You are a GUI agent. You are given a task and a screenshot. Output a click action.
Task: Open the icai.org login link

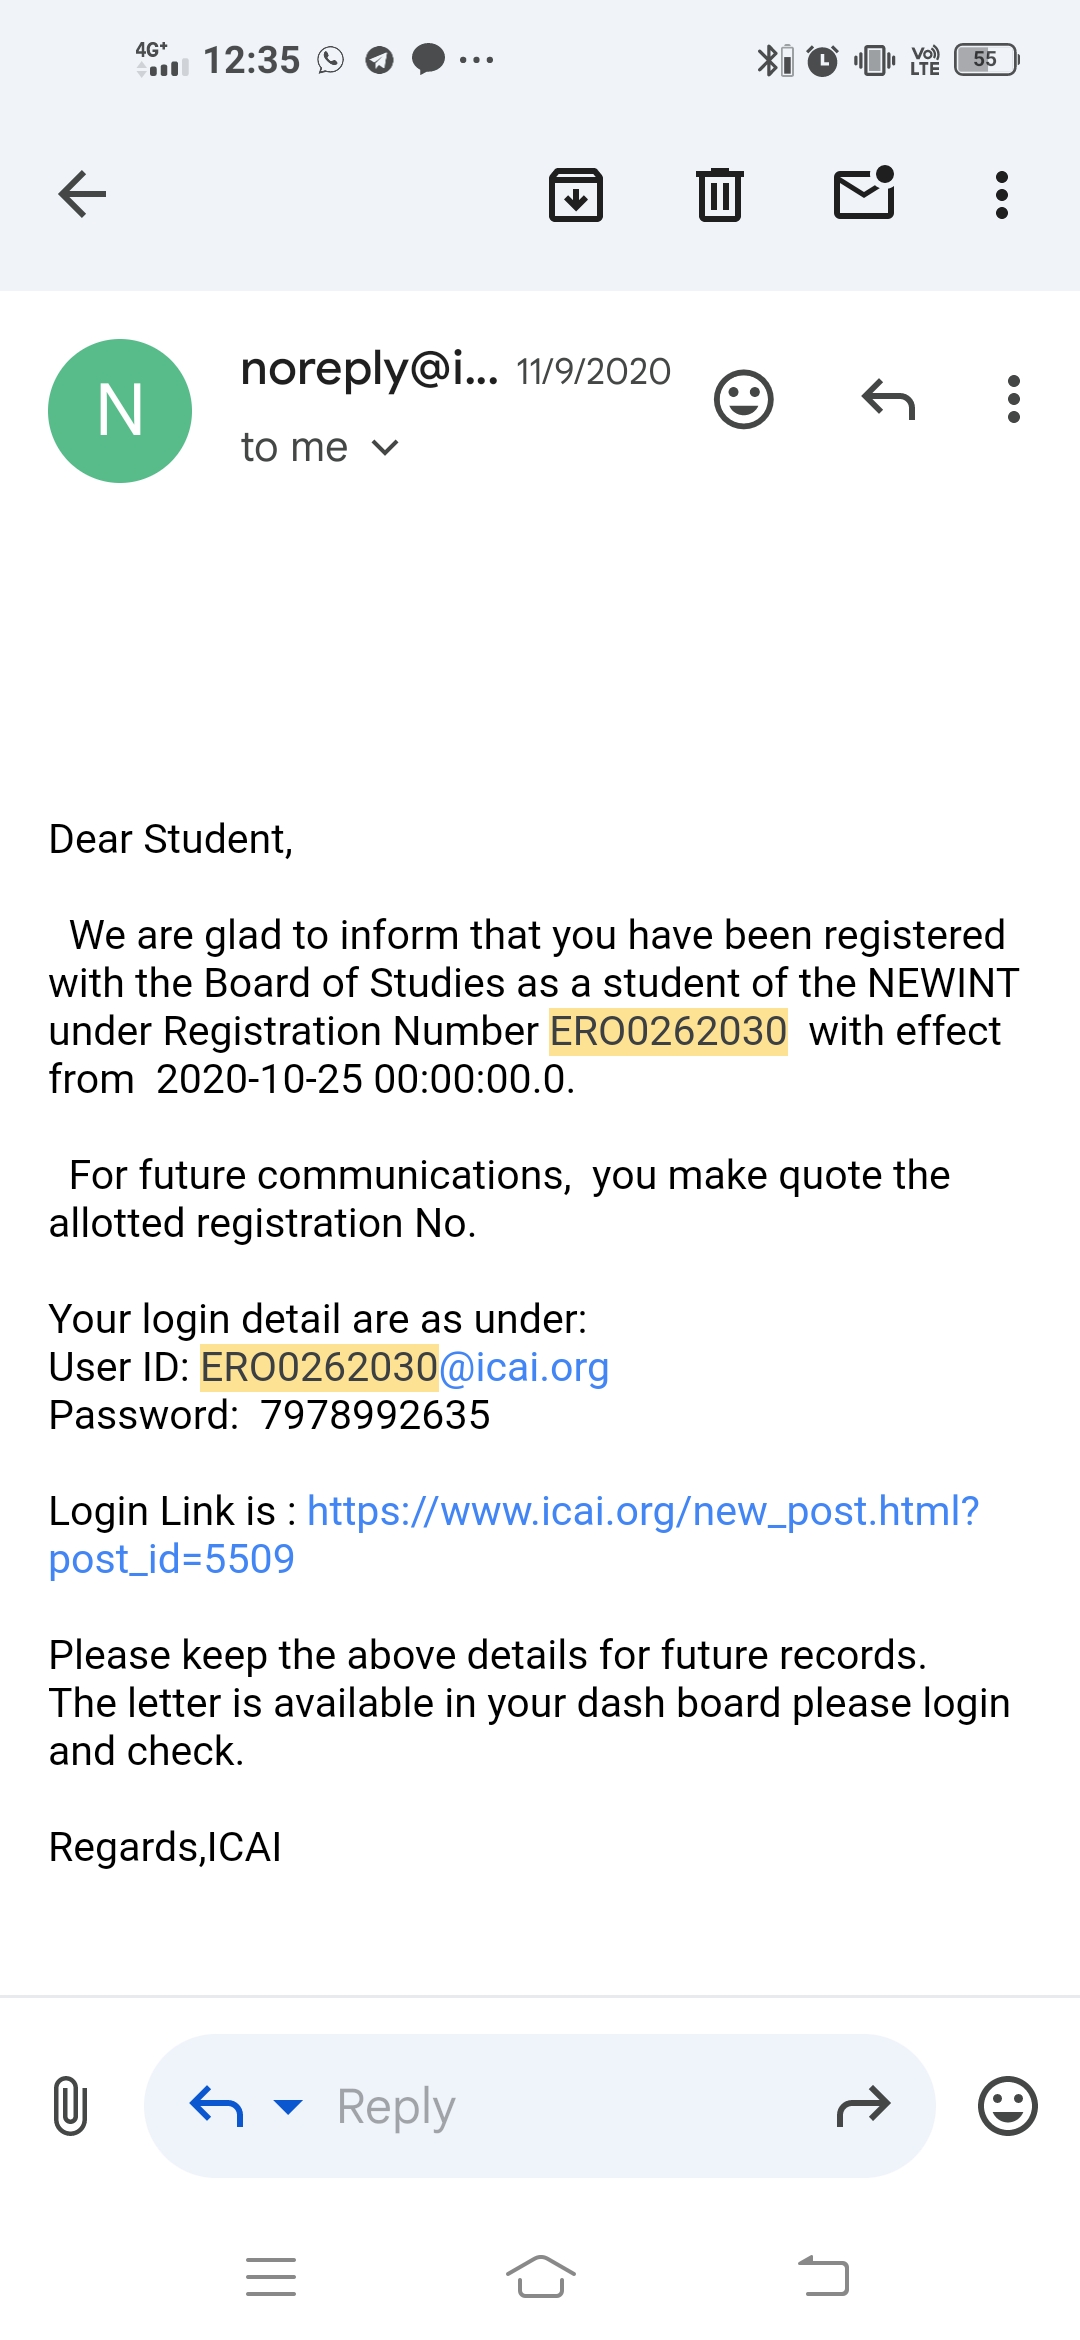(642, 1511)
